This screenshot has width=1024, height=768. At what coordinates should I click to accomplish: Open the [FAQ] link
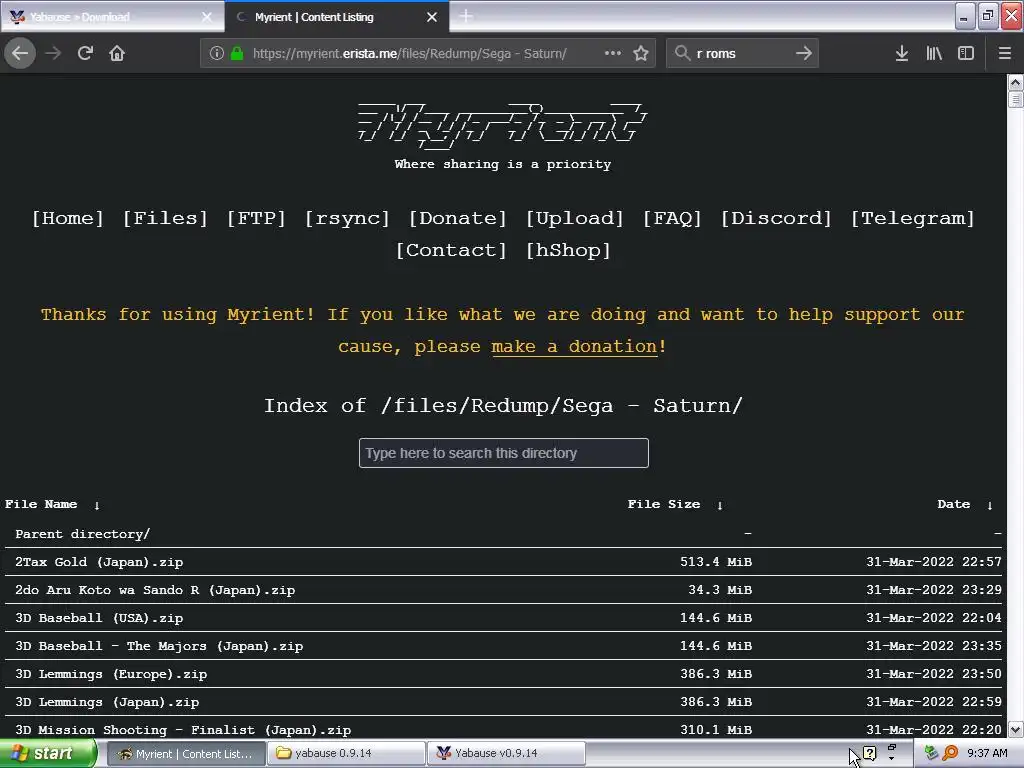(x=672, y=218)
